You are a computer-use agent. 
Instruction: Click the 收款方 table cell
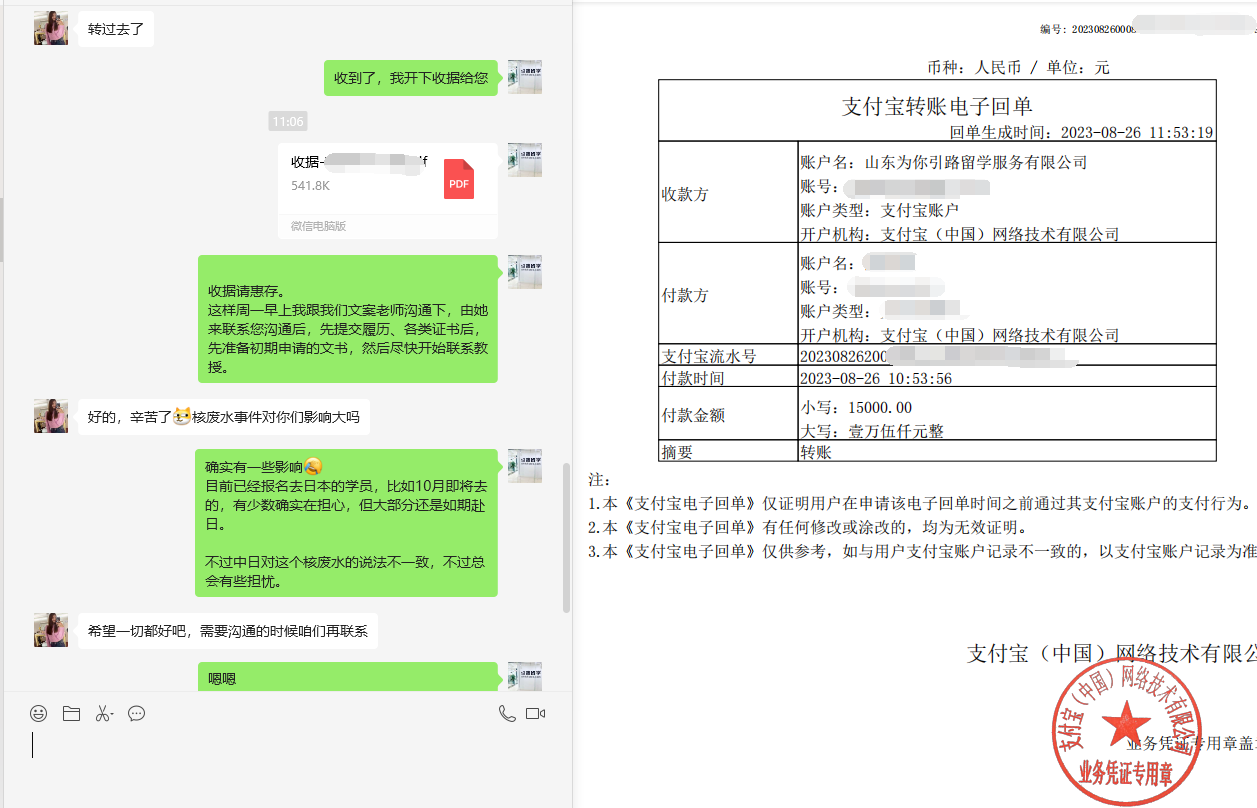tap(728, 194)
